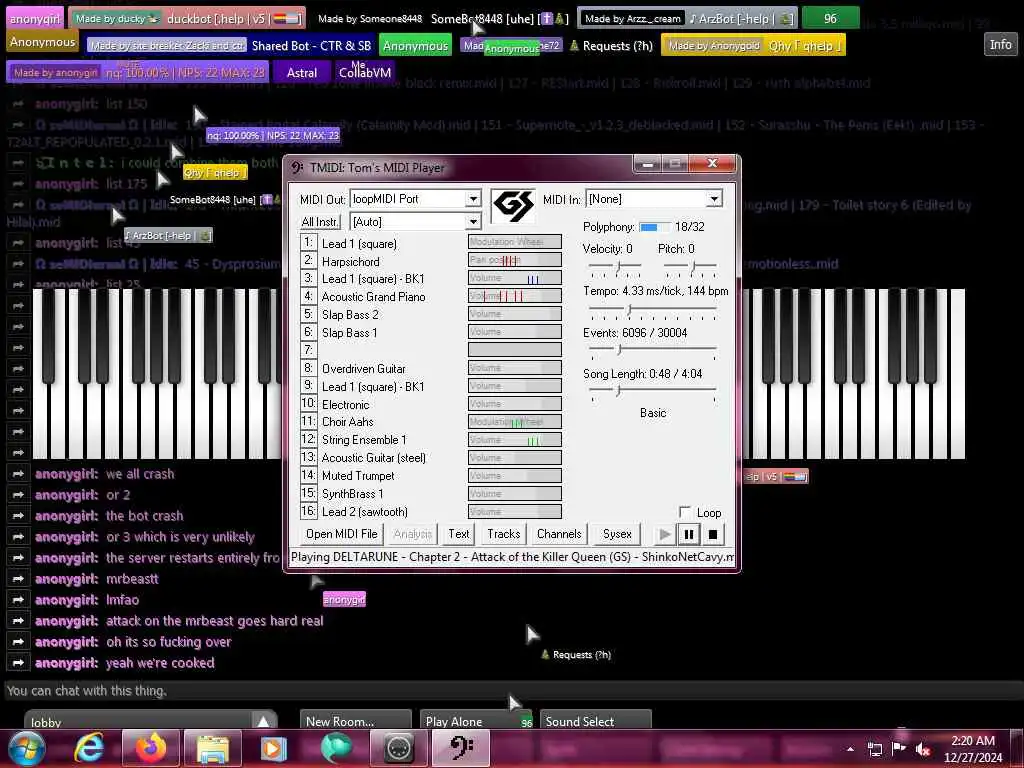Expand the lobby room selector
This screenshot has height=768, width=1024.
pyautogui.click(x=263, y=722)
